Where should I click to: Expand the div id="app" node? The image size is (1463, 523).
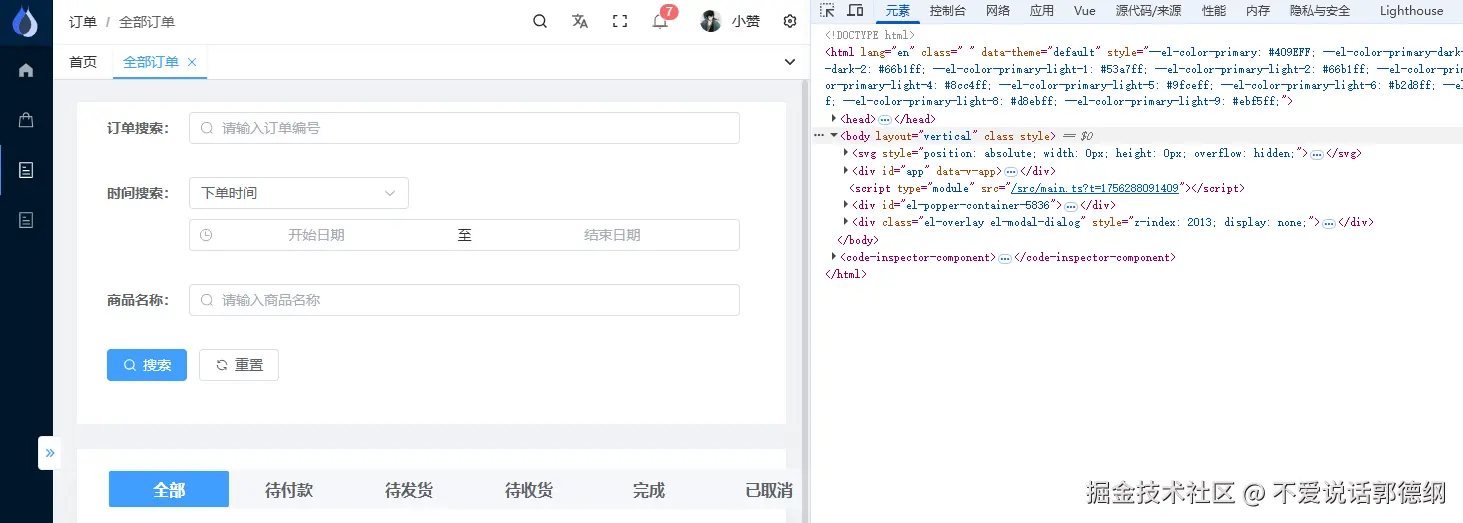pyautogui.click(x=847, y=171)
